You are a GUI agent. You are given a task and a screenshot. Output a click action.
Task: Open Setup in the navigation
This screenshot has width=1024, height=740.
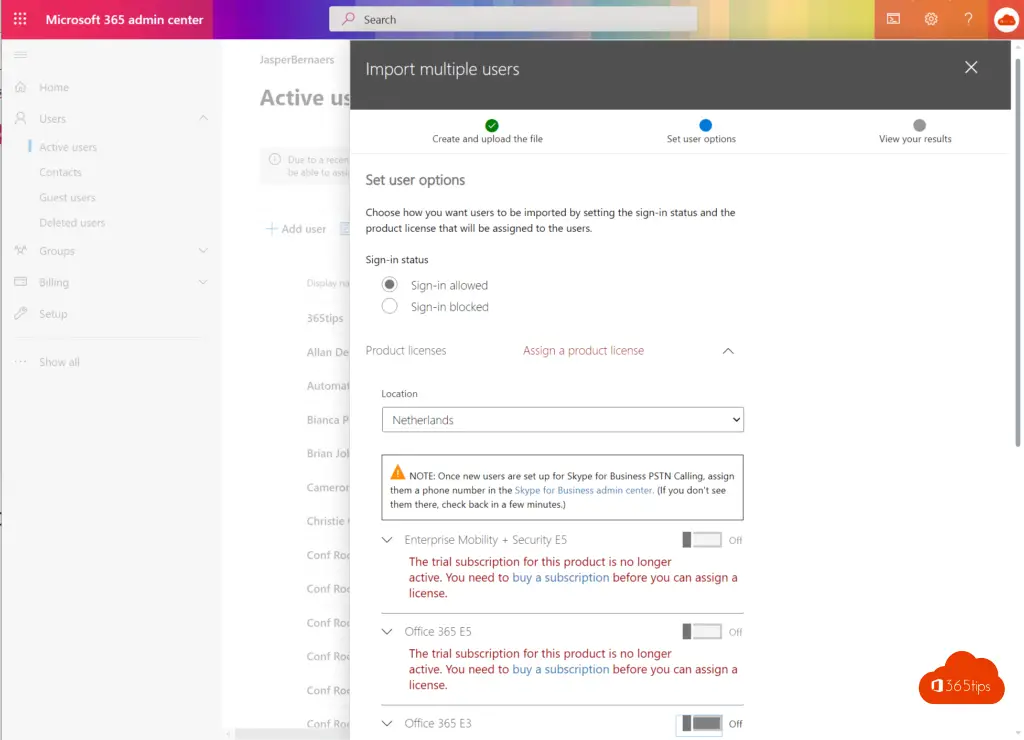(x=53, y=314)
